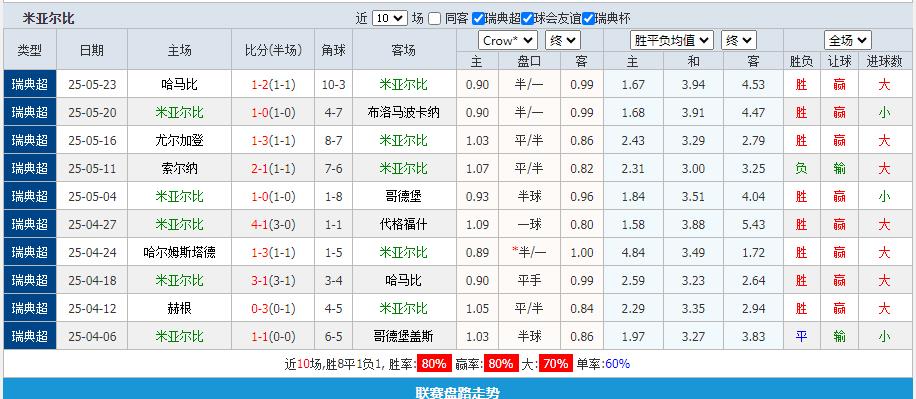Click the 米亚尔比 table title
The image size is (916, 399).
48,19
